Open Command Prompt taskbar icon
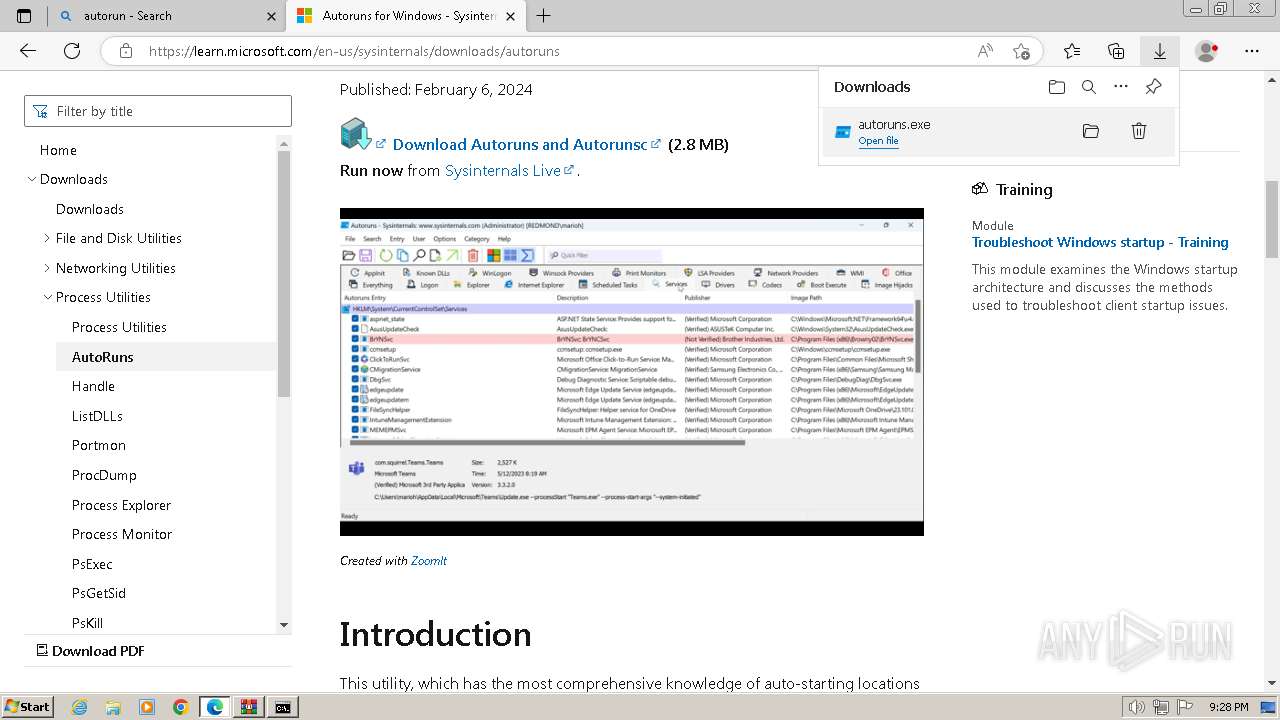Image resolution: width=1280 pixels, height=720 pixels. pos(284,707)
